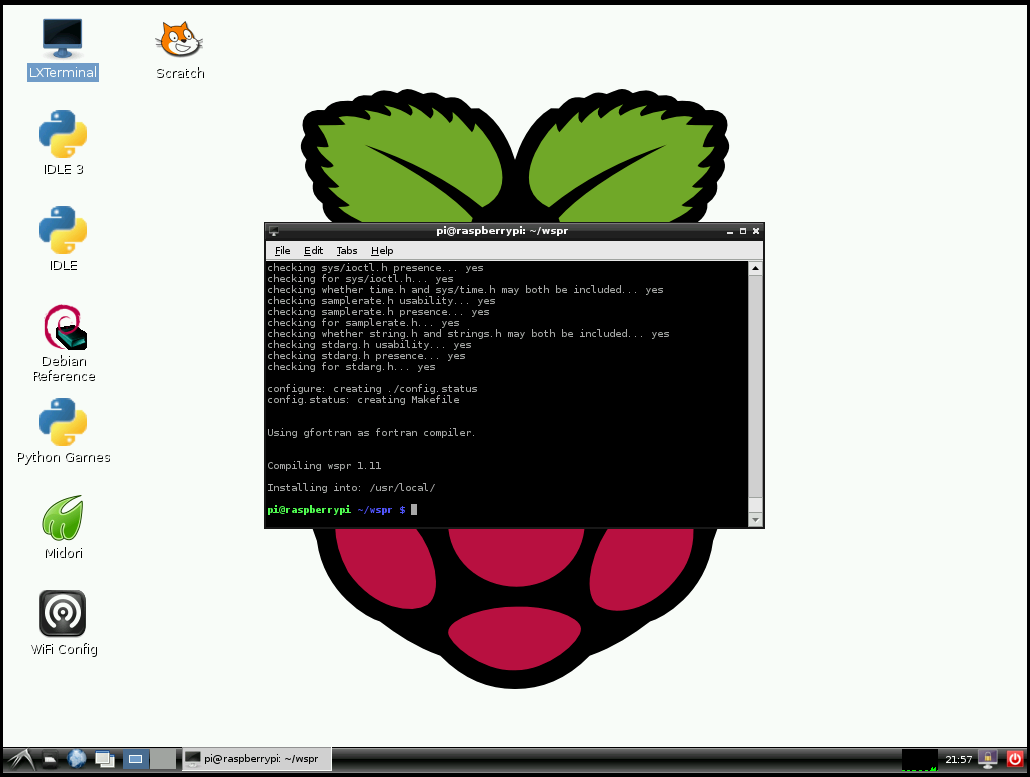Click 'checking for samplerate.h... yes' line
This screenshot has width=1030, height=777.
(x=363, y=323)
